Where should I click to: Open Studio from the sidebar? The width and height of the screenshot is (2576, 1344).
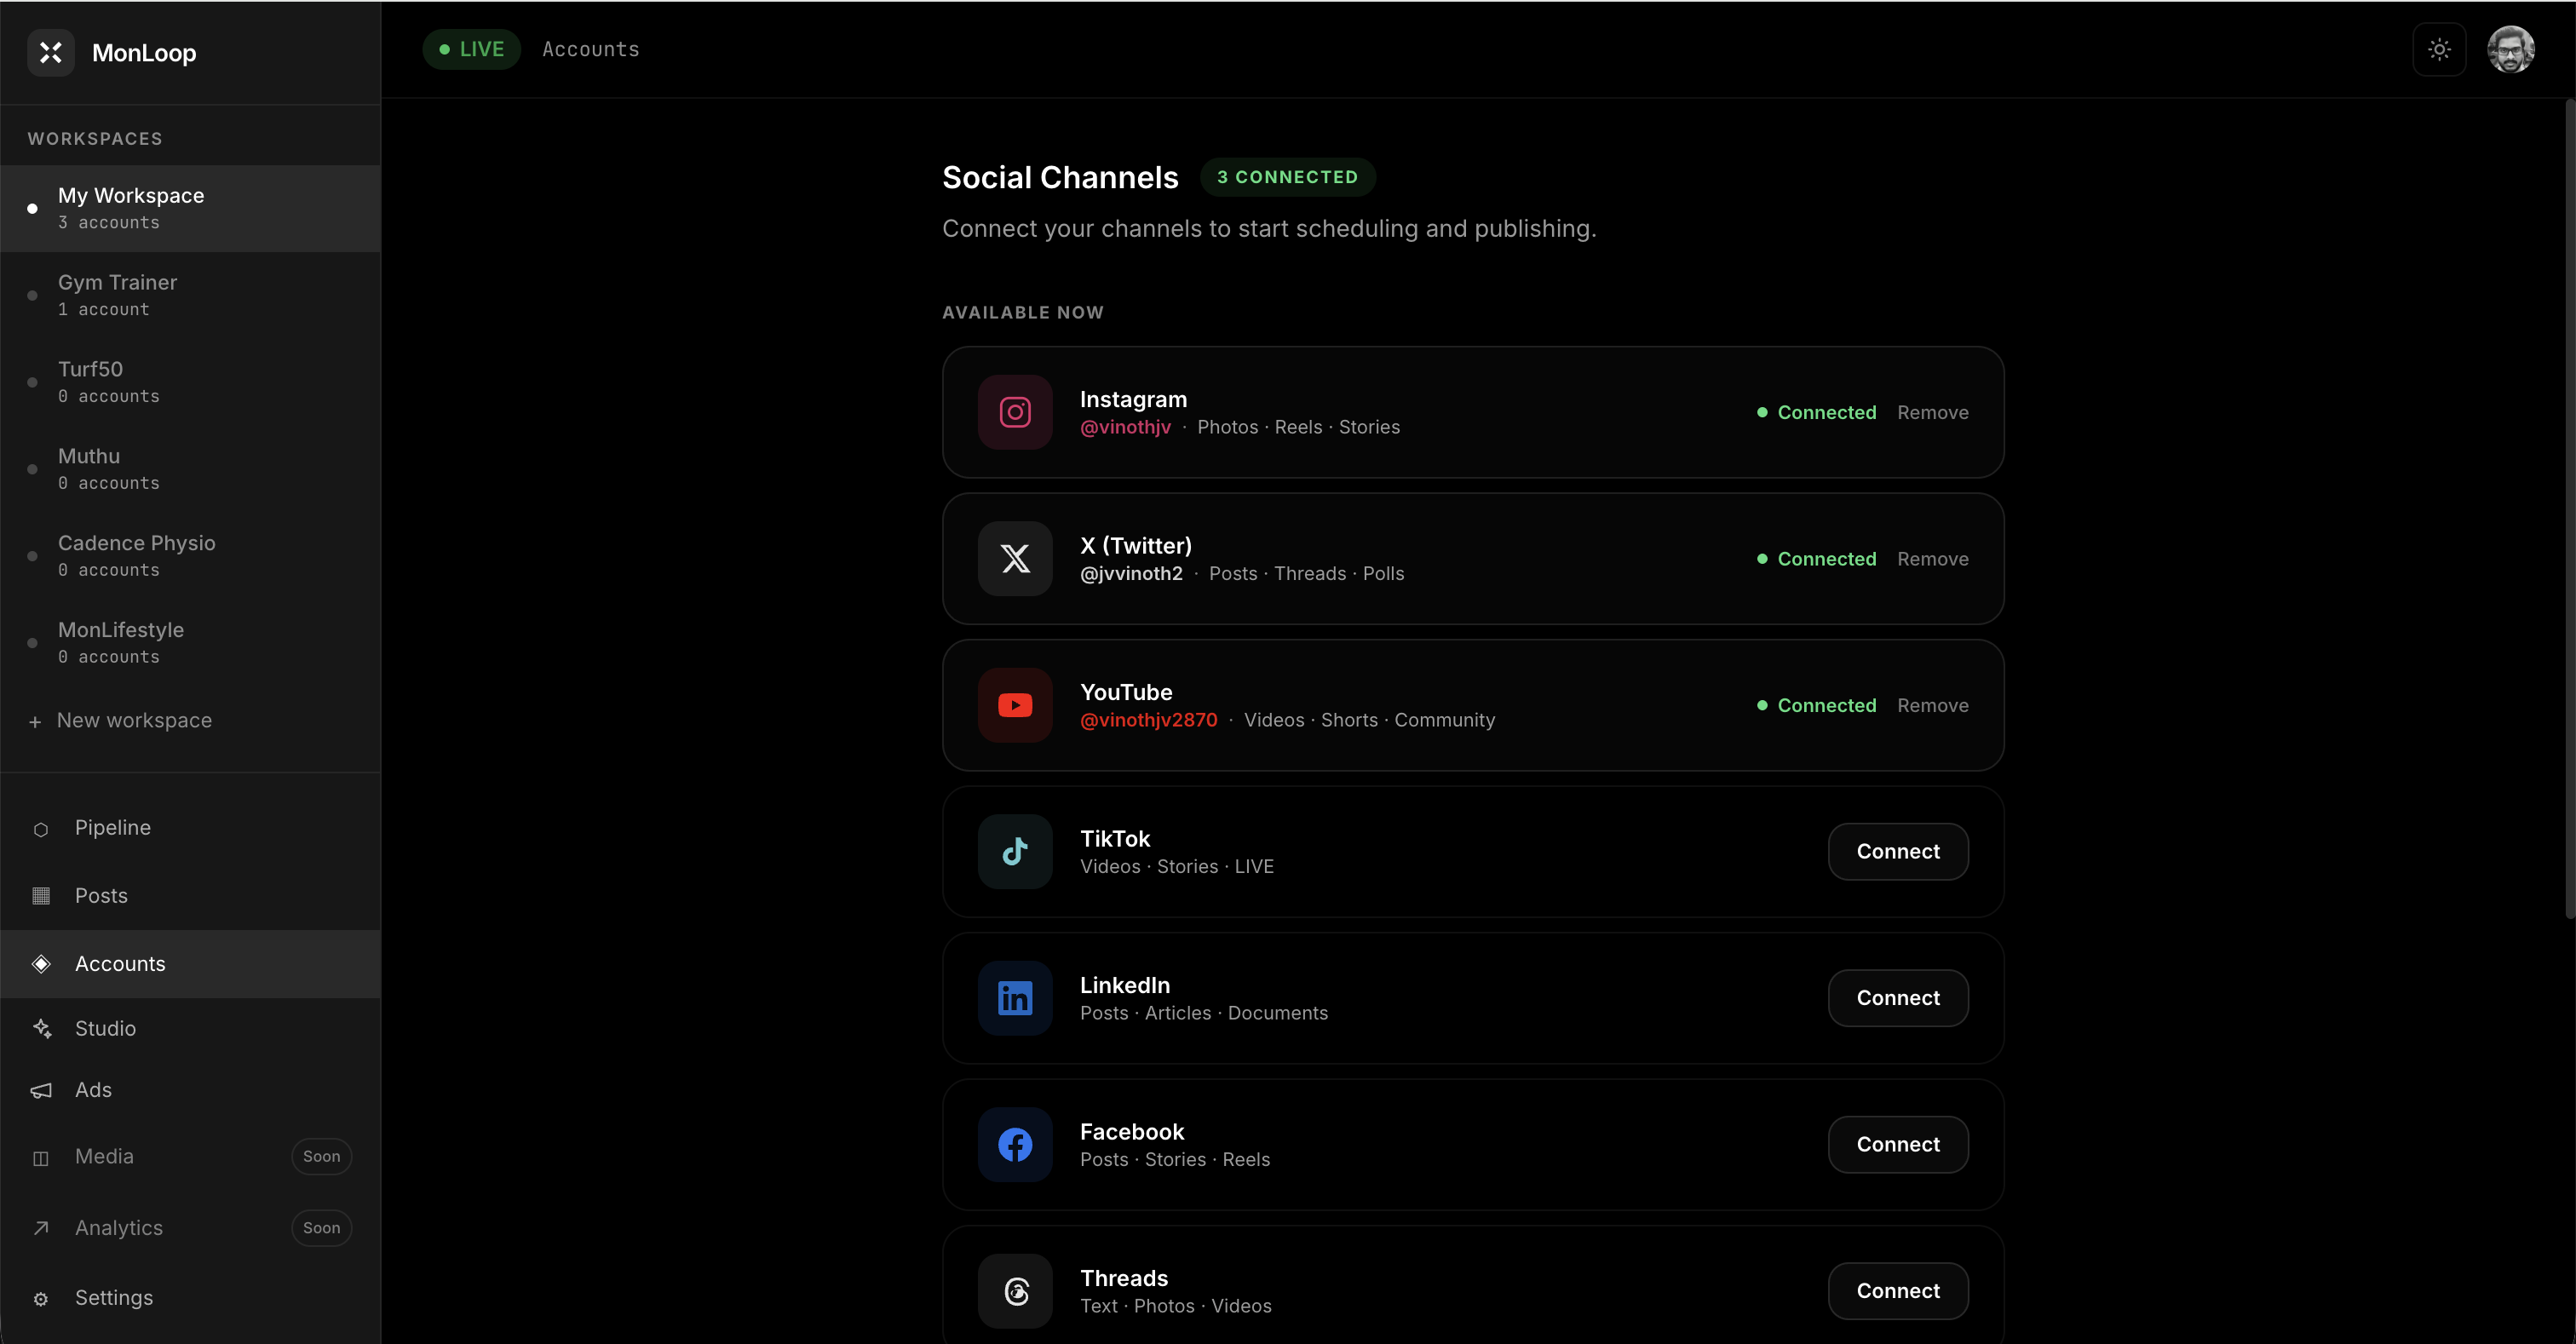(x=190, y=1028)
